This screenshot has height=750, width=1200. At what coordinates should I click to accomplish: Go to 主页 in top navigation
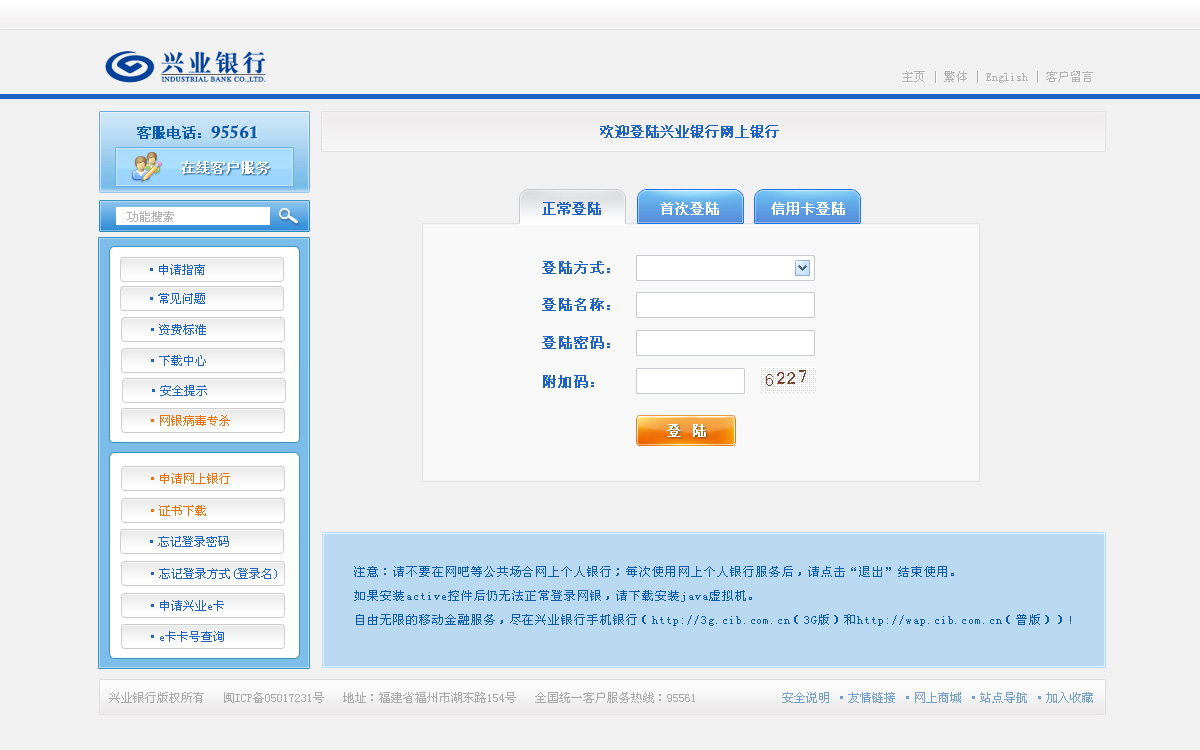(x=913, y=77)
